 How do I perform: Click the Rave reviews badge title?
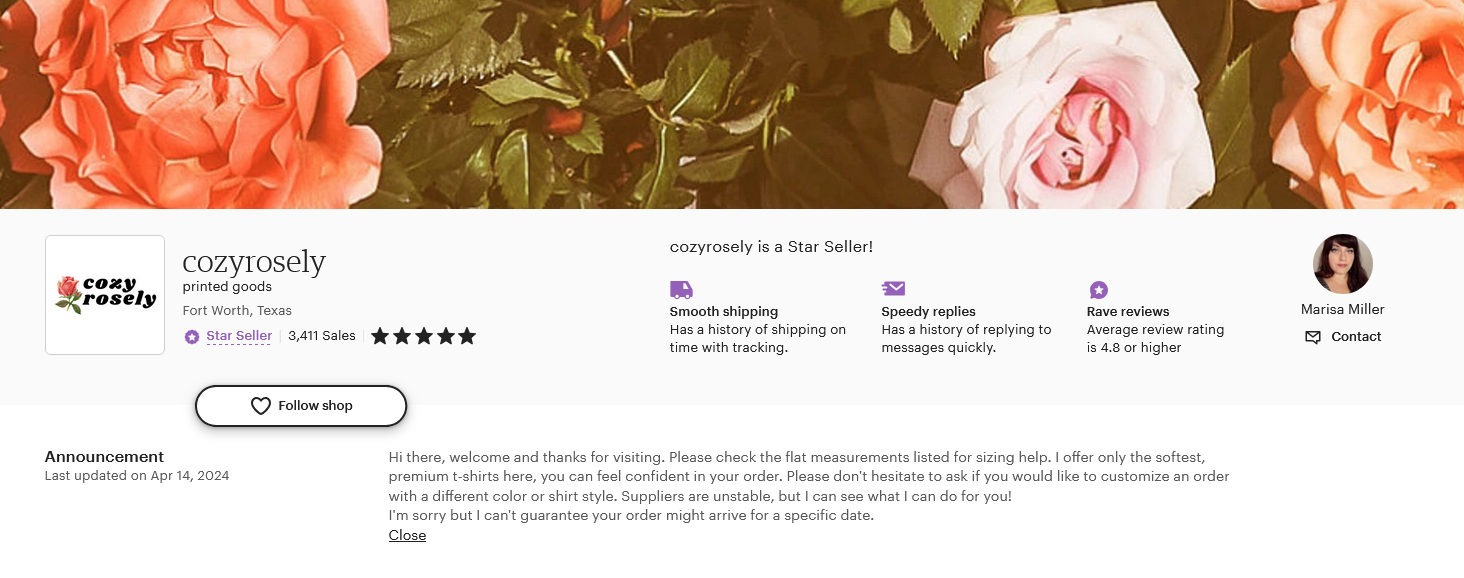[x=1128, y=311]
